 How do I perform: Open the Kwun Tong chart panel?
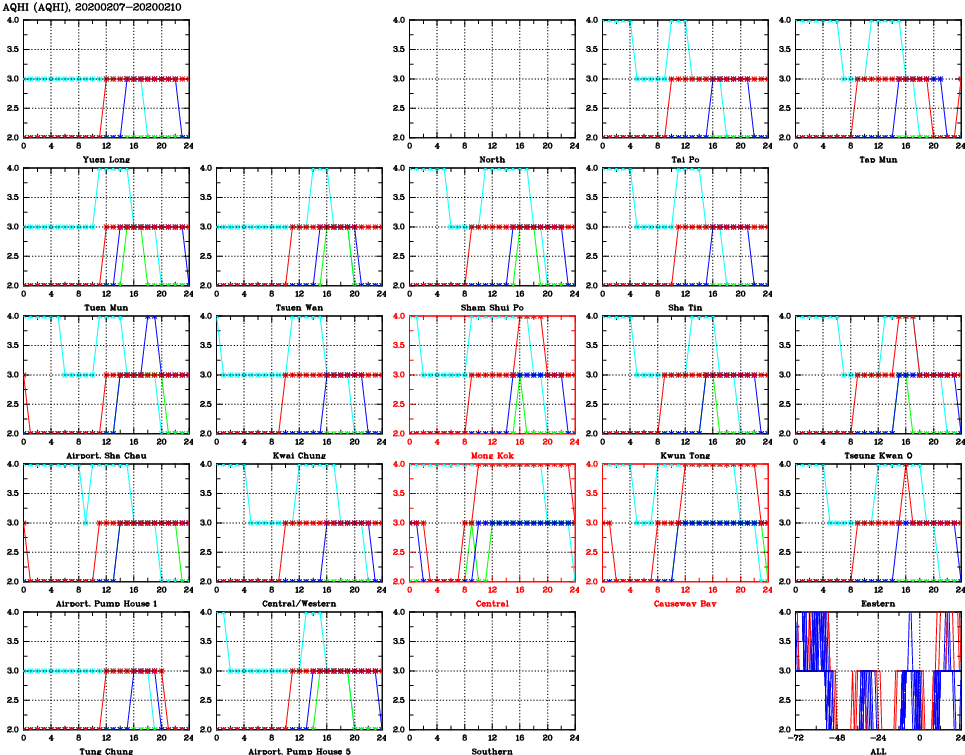[x=685, y=374]
